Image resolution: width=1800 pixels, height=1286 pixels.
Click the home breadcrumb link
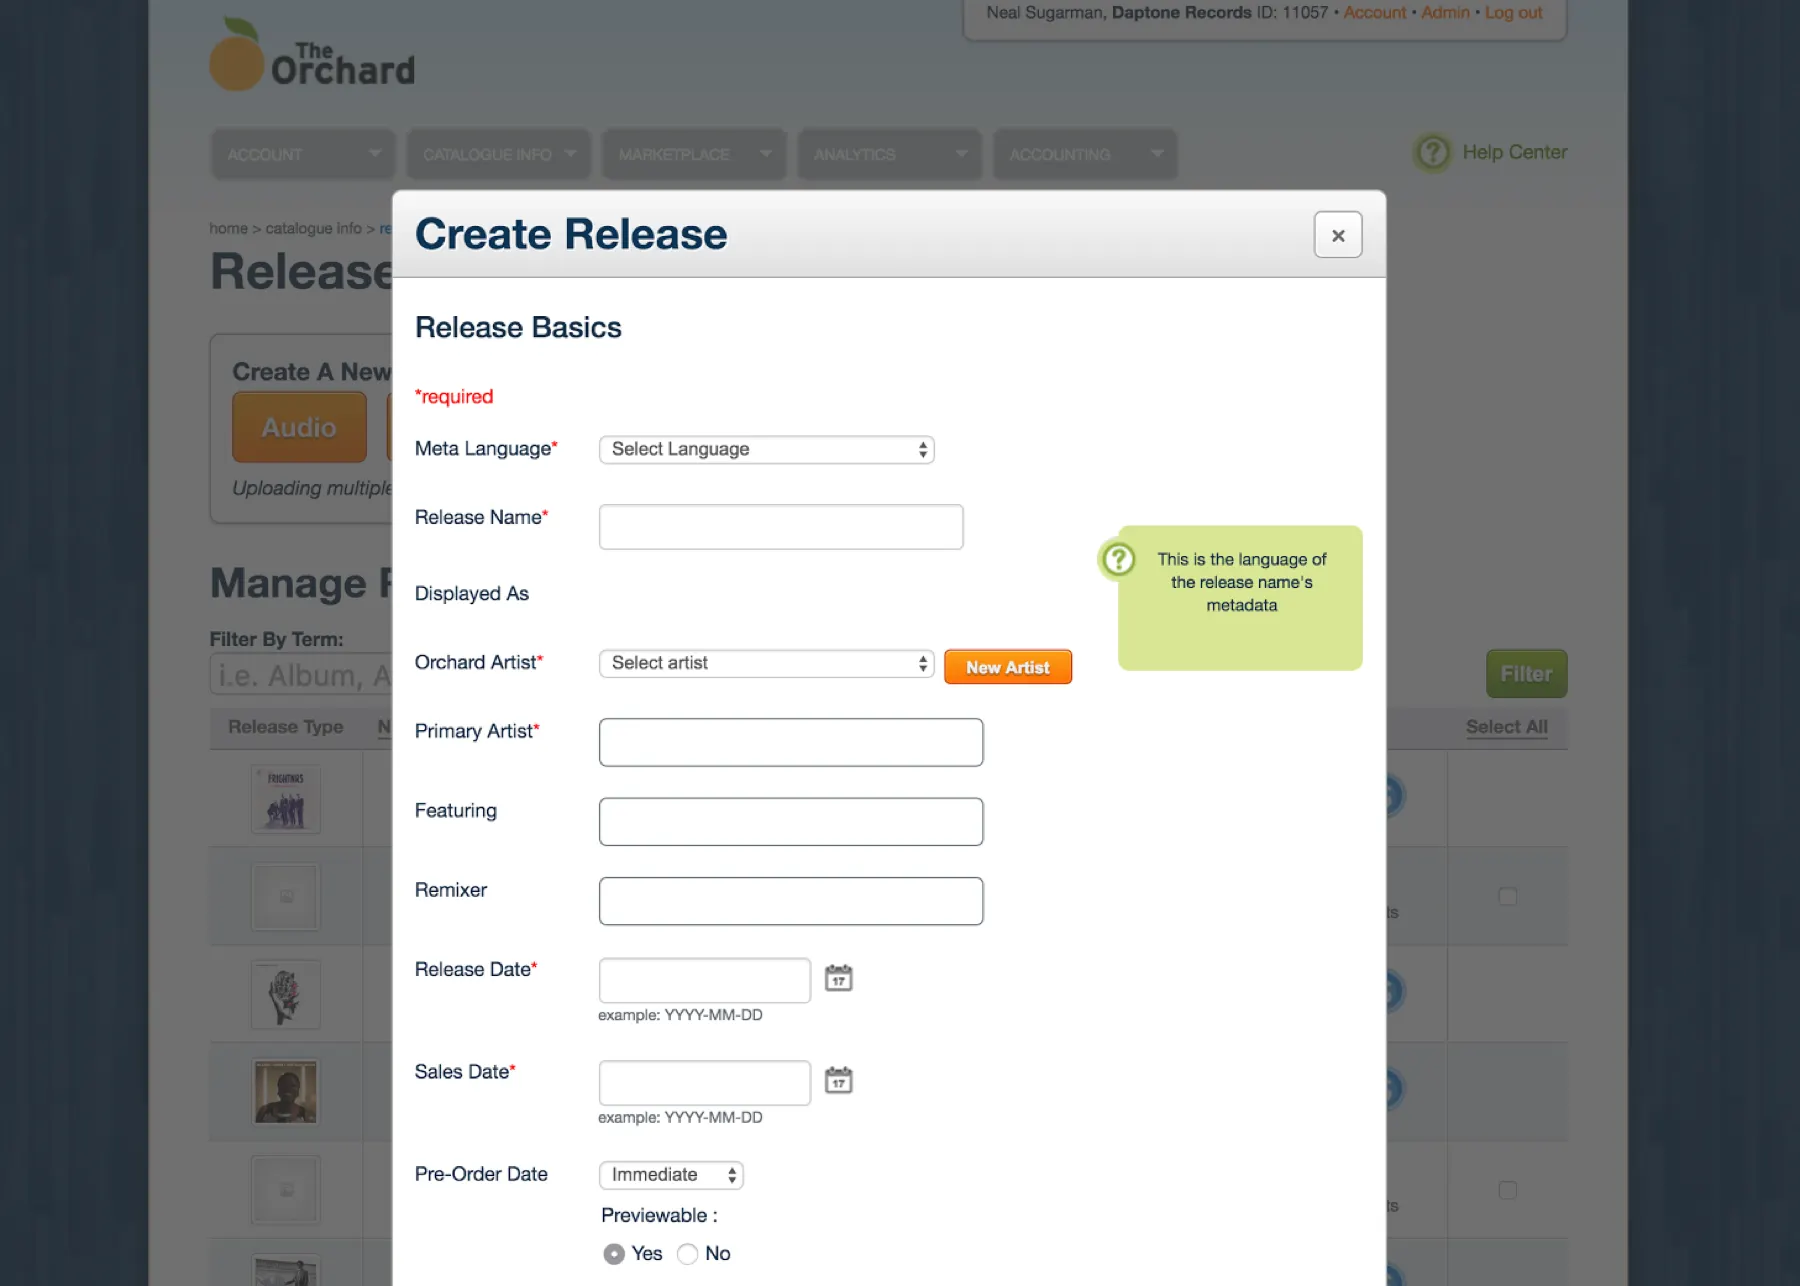228,228
